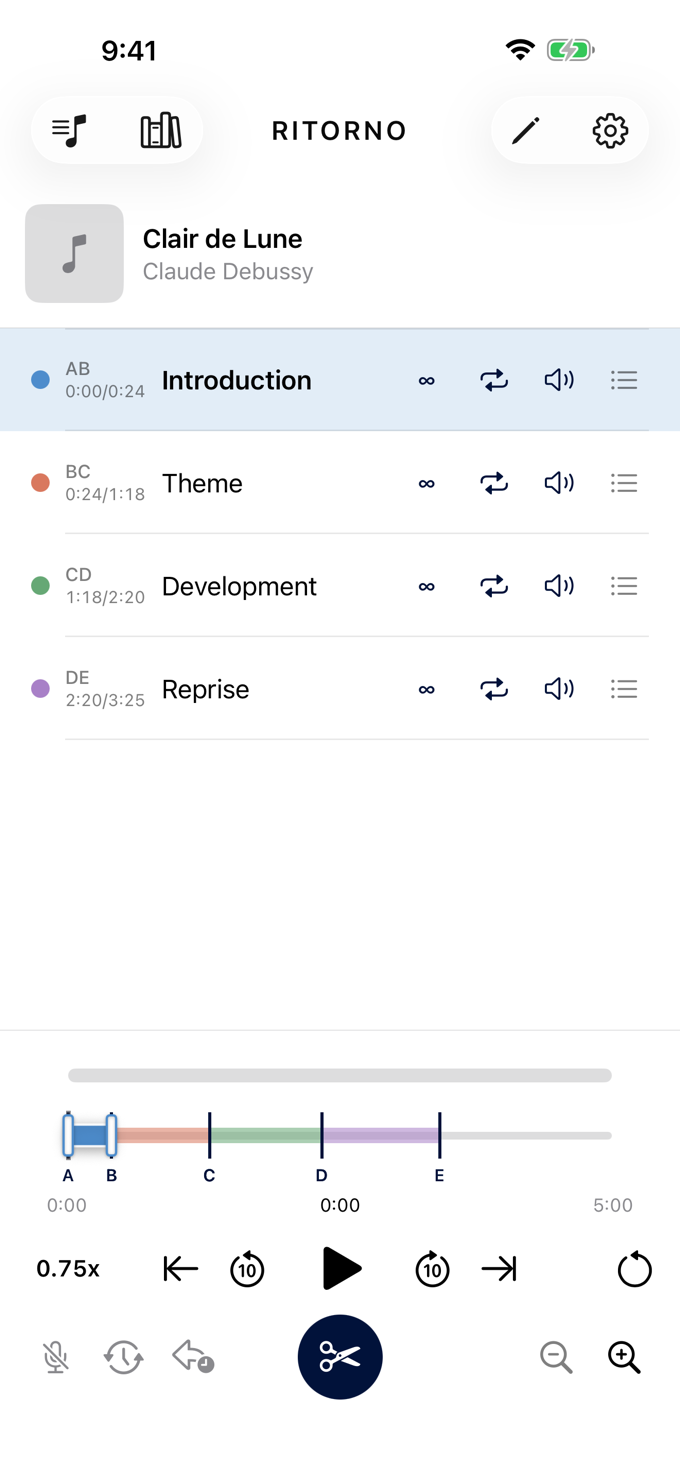
Task: Tap the Clair de Lune album artwork
Action: (74, 254)
